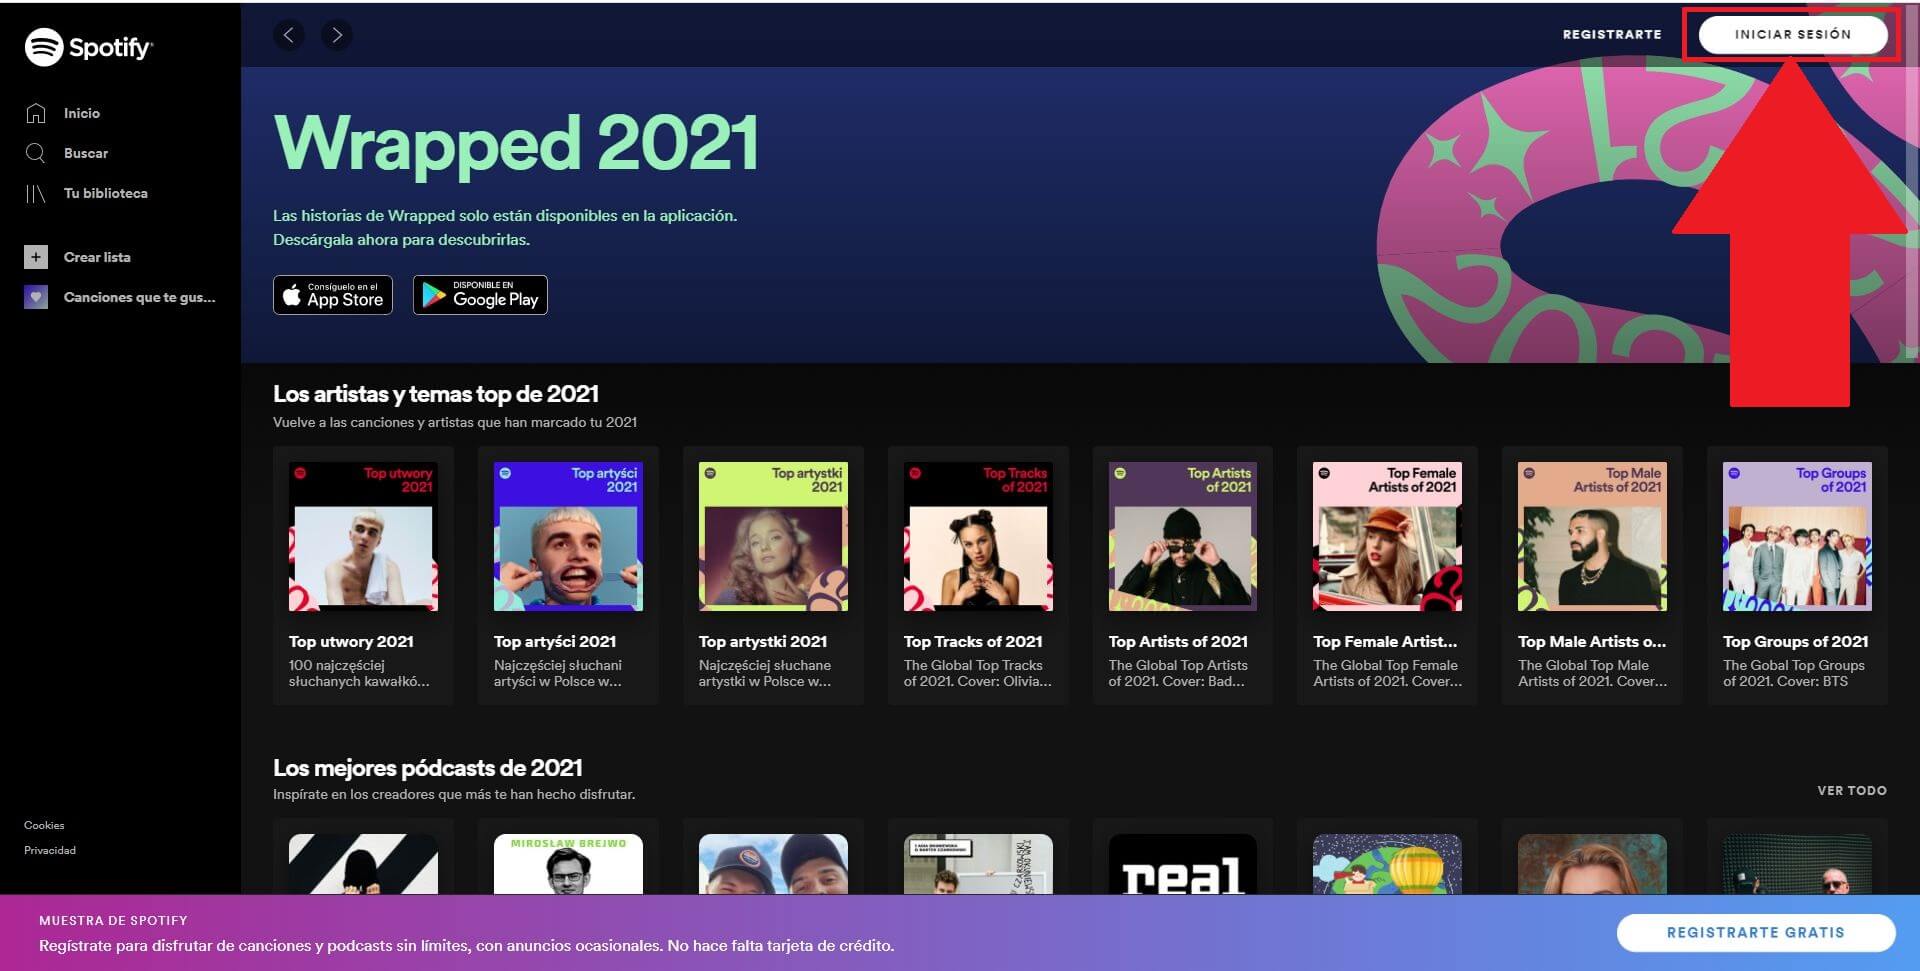Click the INICIAR SESIÓN button

1793,34
